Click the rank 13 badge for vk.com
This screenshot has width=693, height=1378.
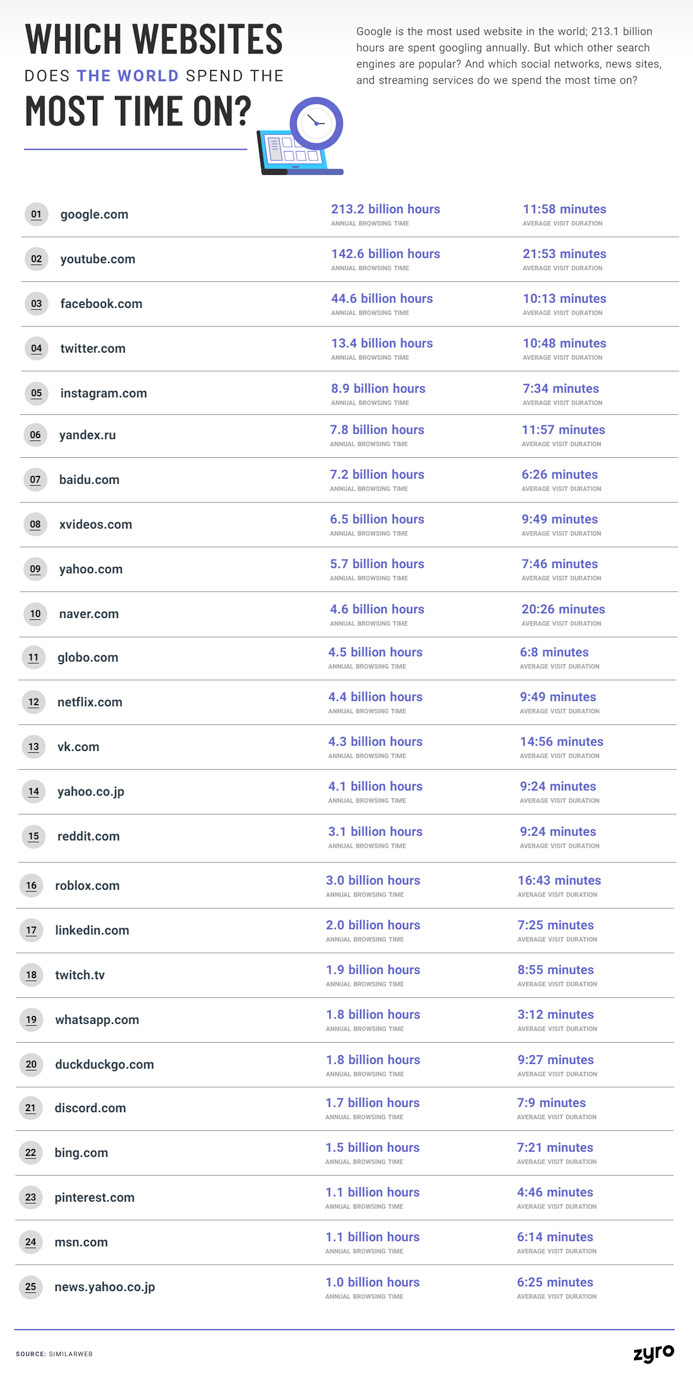(34, 747)
